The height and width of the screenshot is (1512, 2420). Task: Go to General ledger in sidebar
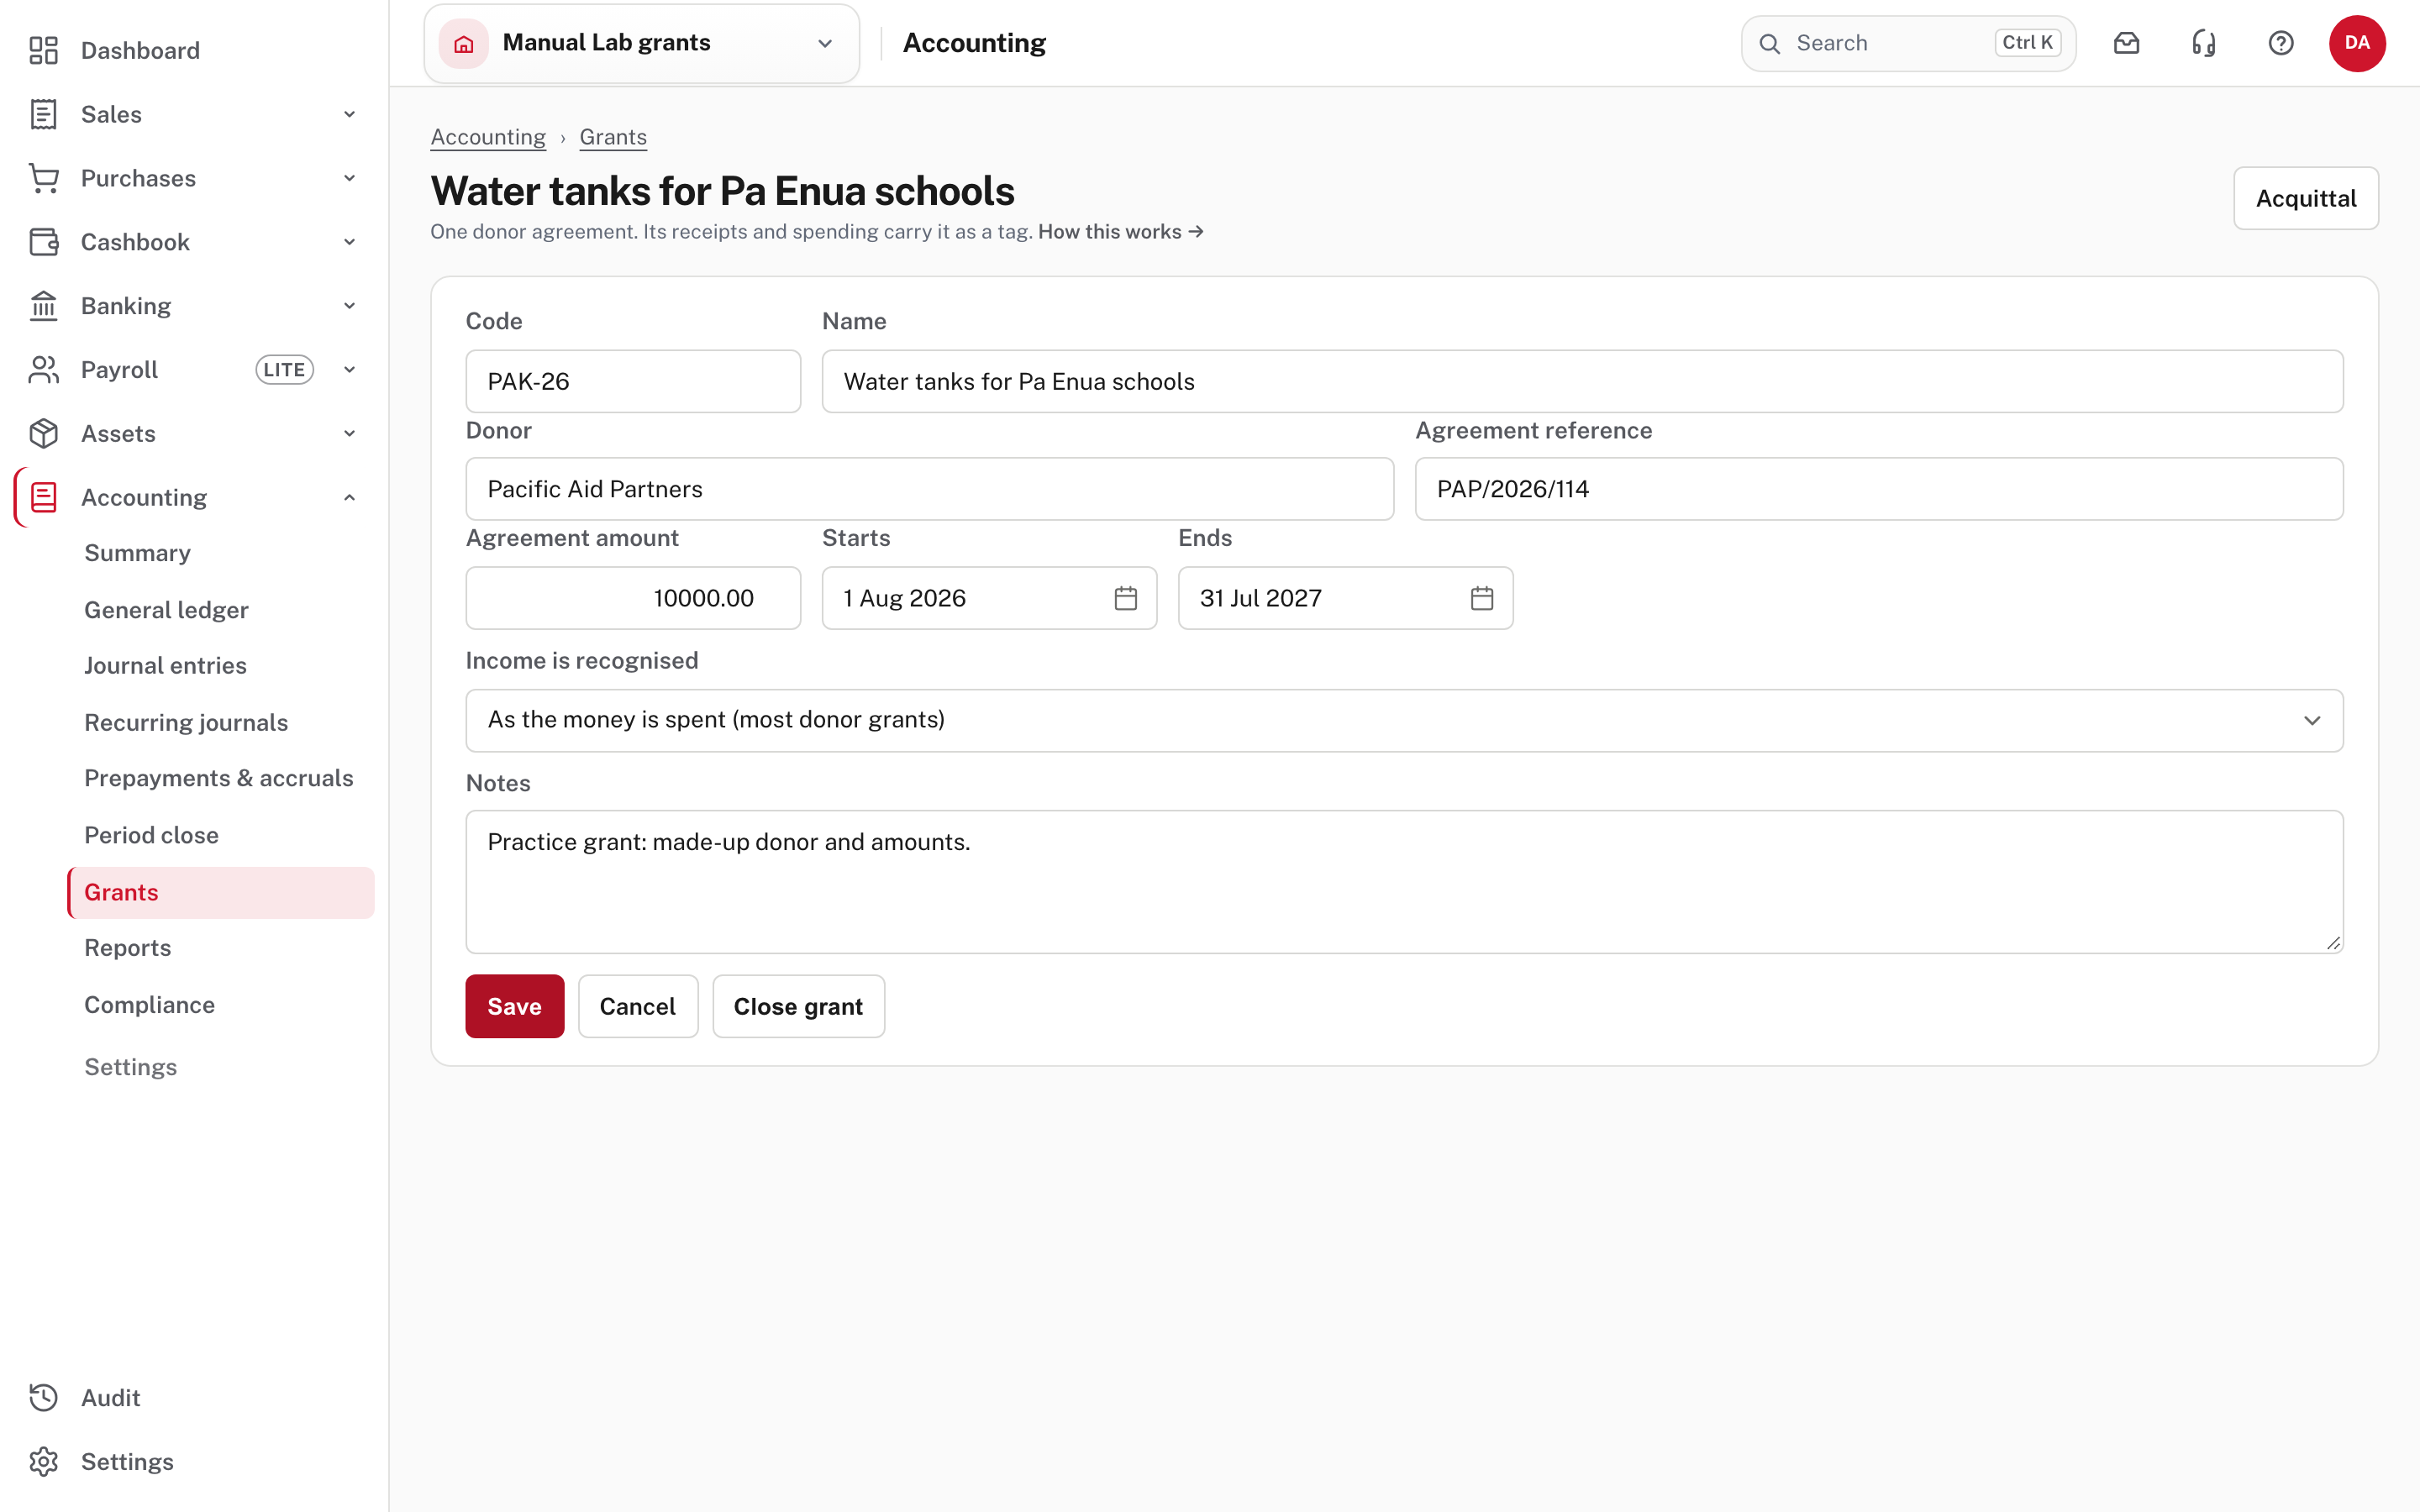click(166, 610)
